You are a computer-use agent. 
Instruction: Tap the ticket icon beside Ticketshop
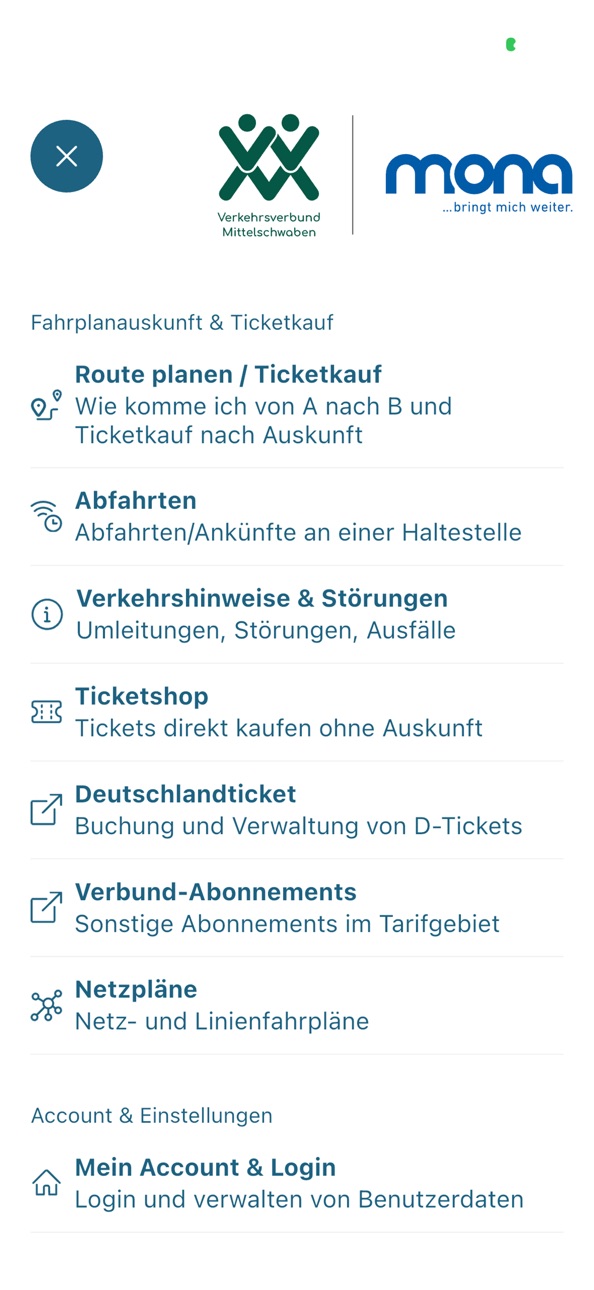click(46, 712)
